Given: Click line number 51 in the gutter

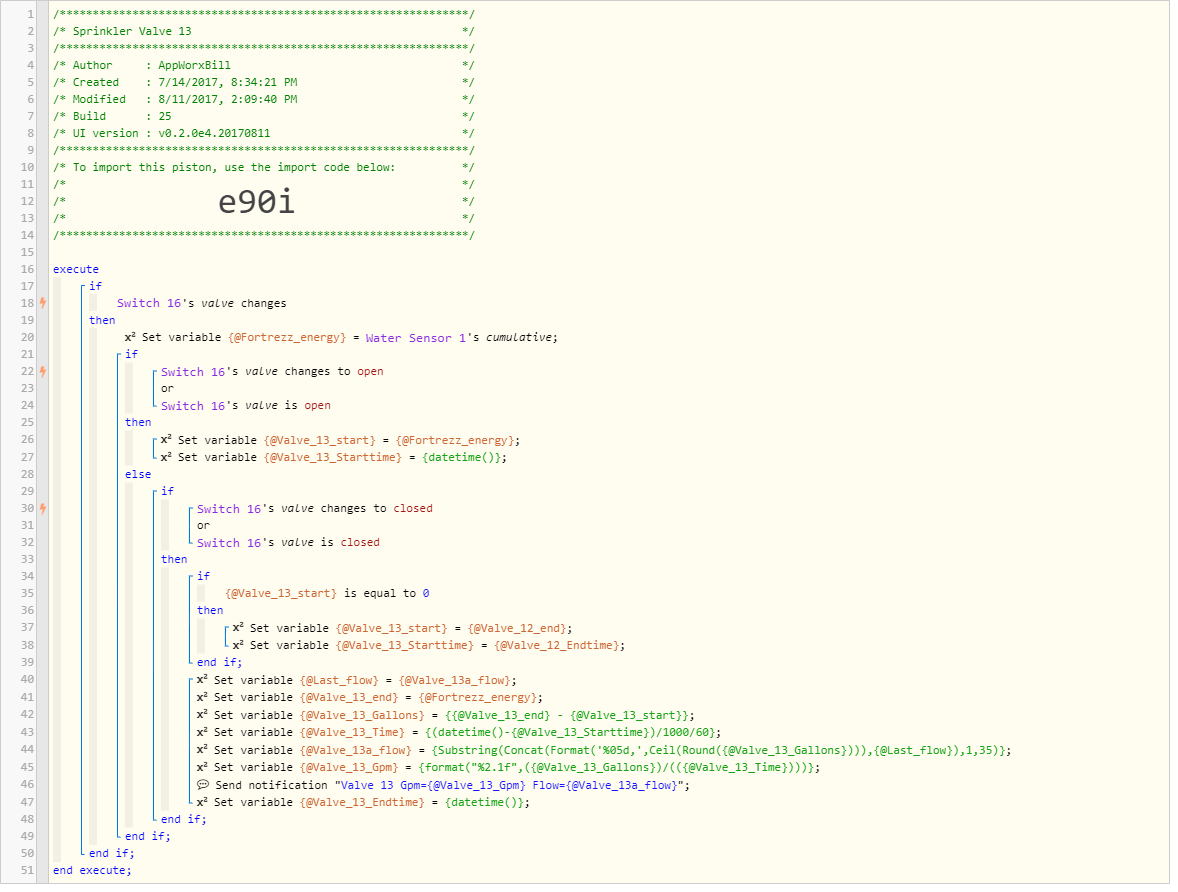Looking at the screenshot, I should (x=27, y=870).
